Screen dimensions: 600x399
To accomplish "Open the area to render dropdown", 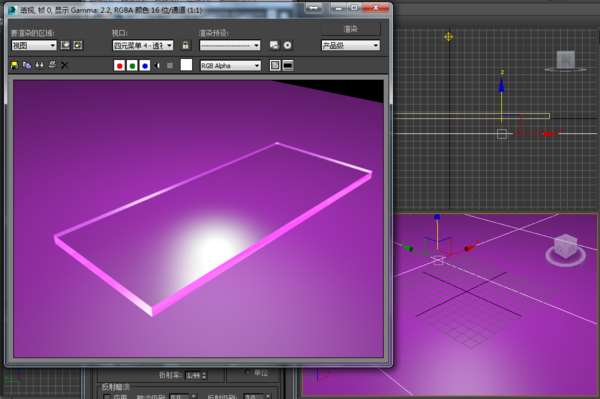I will (x=34, y=46).
